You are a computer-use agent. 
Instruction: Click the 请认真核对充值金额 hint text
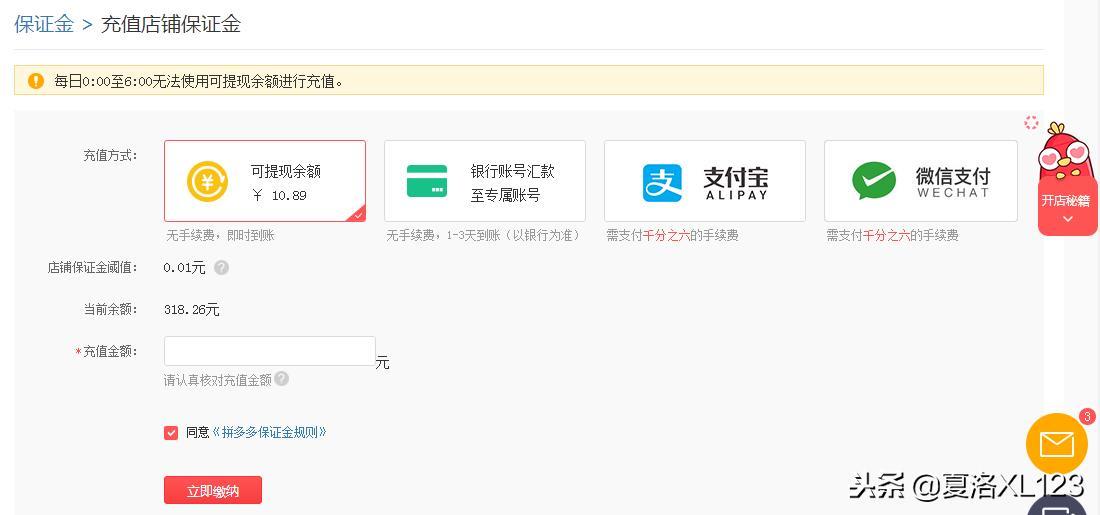coord(217,380)
